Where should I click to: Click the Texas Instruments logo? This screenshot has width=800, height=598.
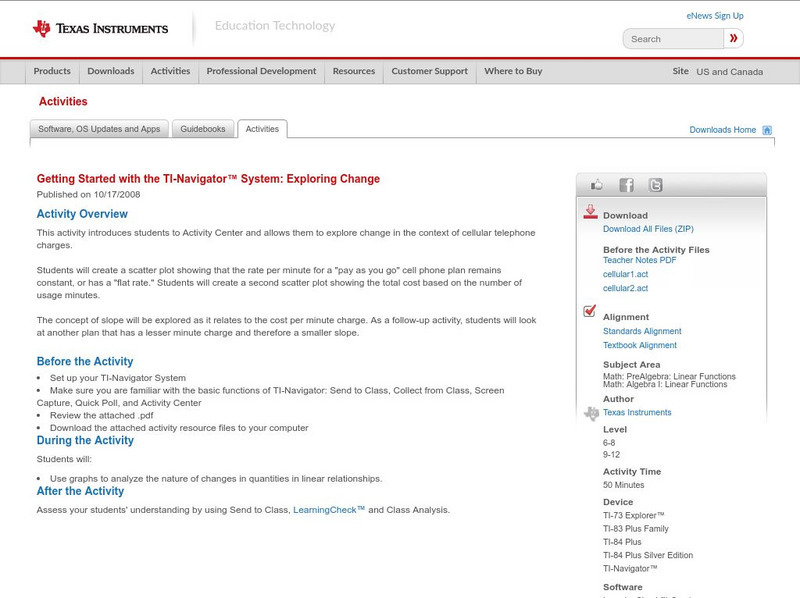point(100,29)
